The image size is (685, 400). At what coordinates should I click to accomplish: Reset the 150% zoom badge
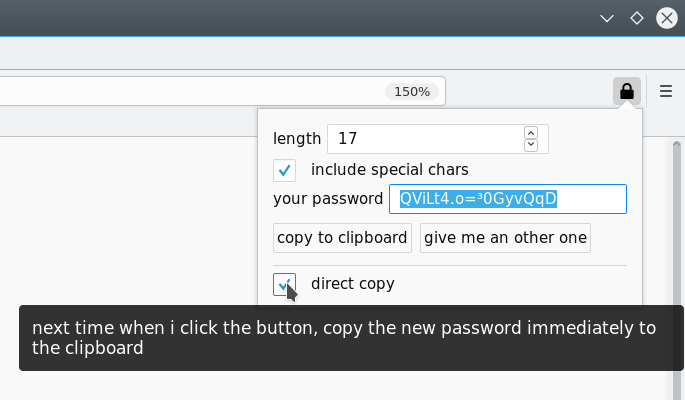[412, 92]
